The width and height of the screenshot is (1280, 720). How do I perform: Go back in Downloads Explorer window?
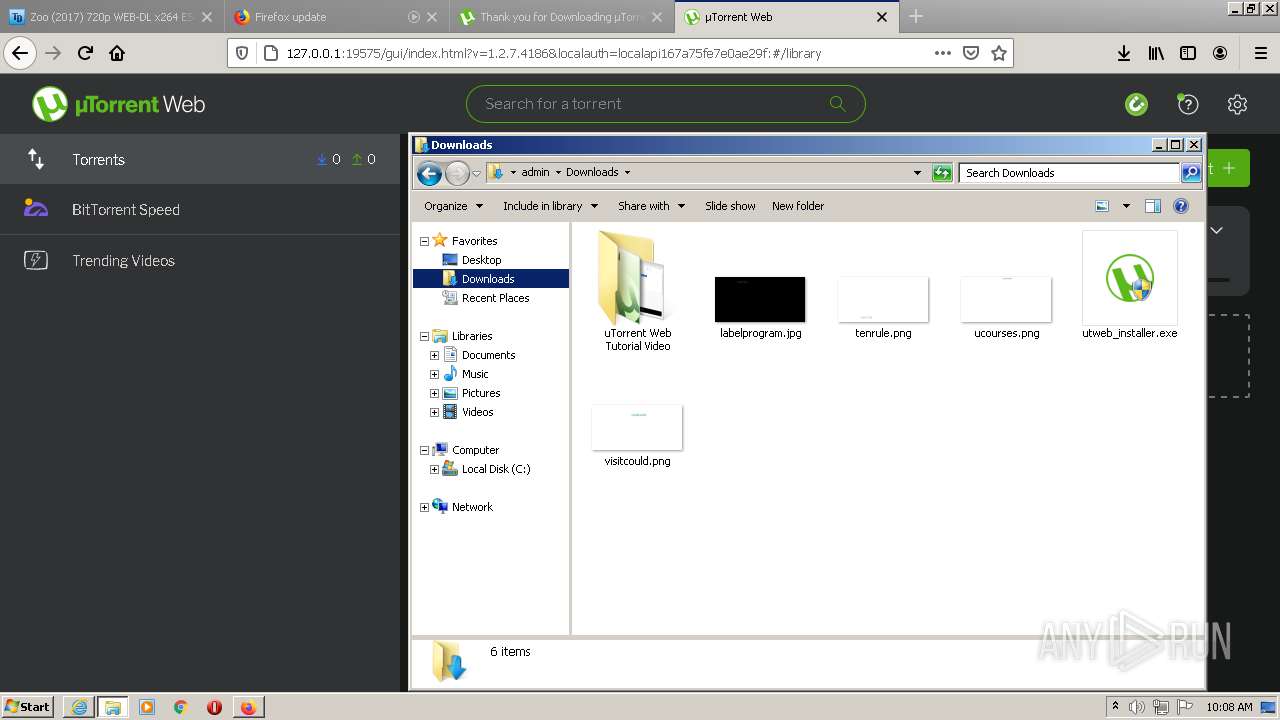pos(429,173)
